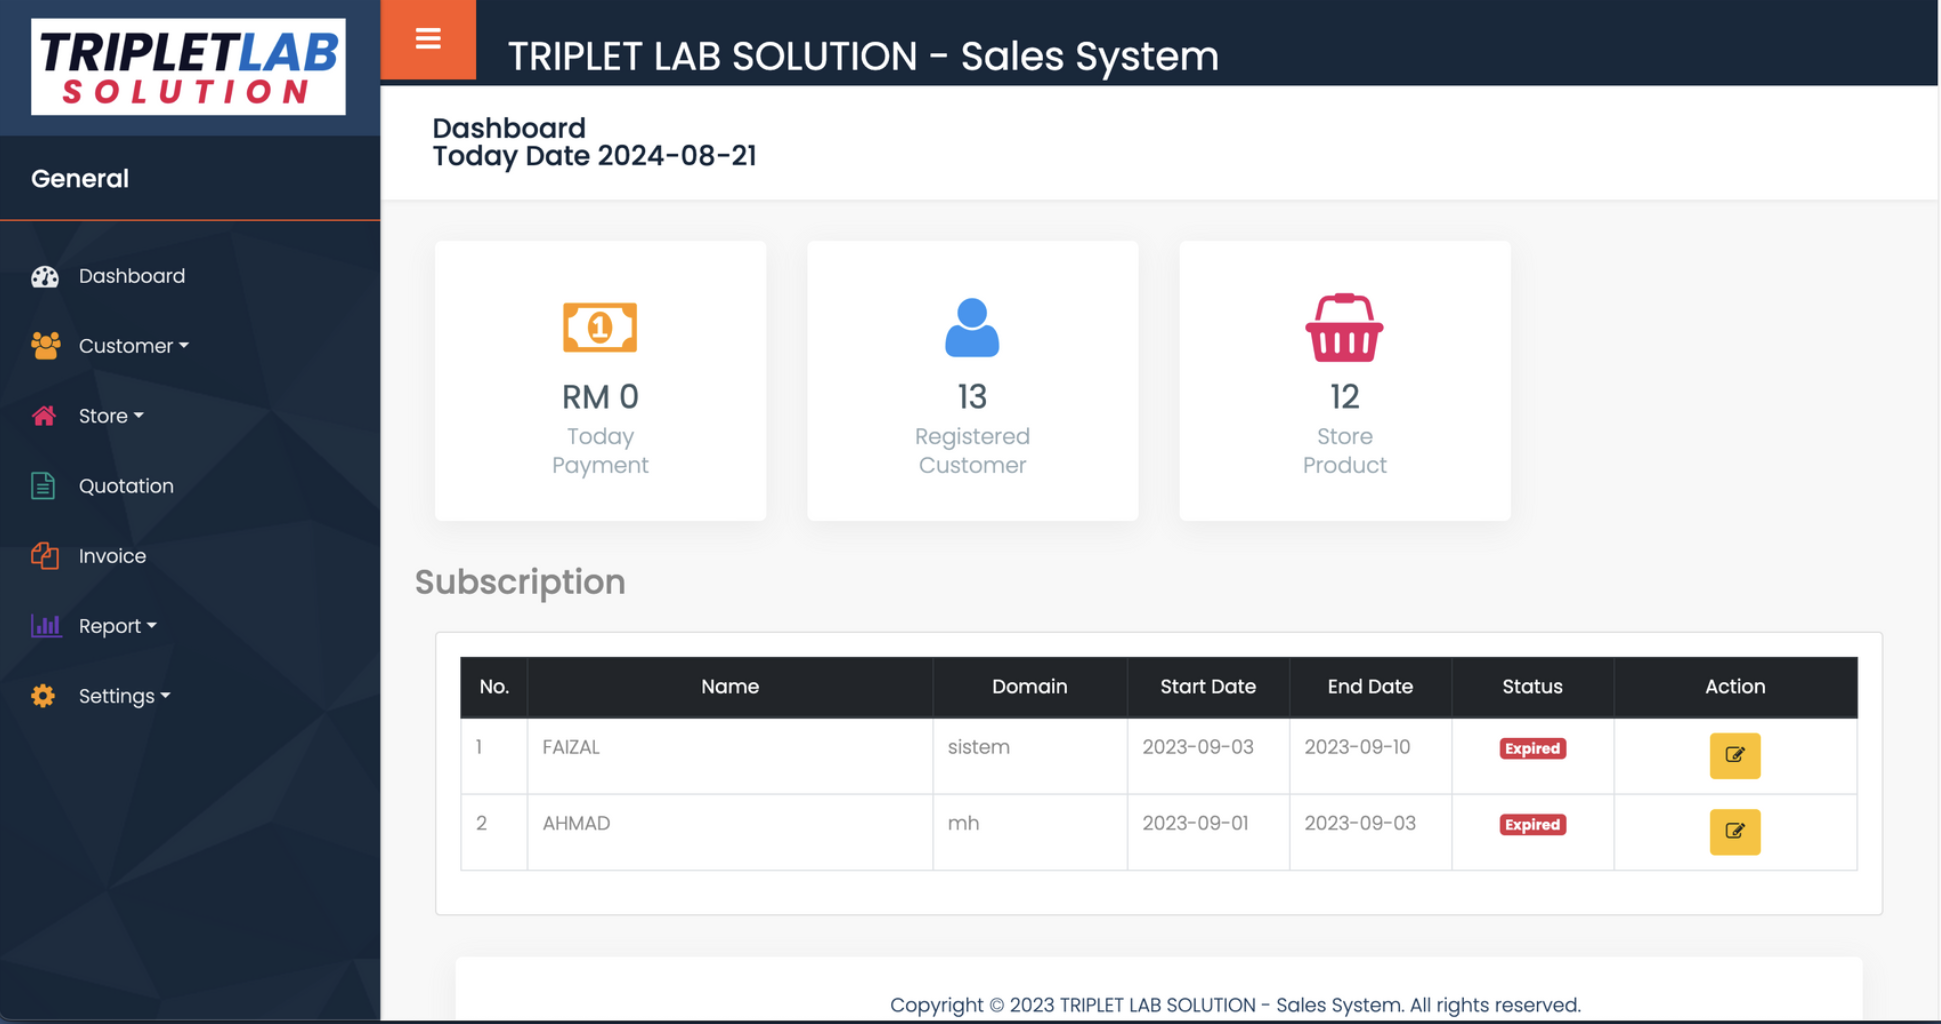Select the Dashboard icon in sidebar
Viewport: 1941px width, 1024px height.
coord(46,276)
